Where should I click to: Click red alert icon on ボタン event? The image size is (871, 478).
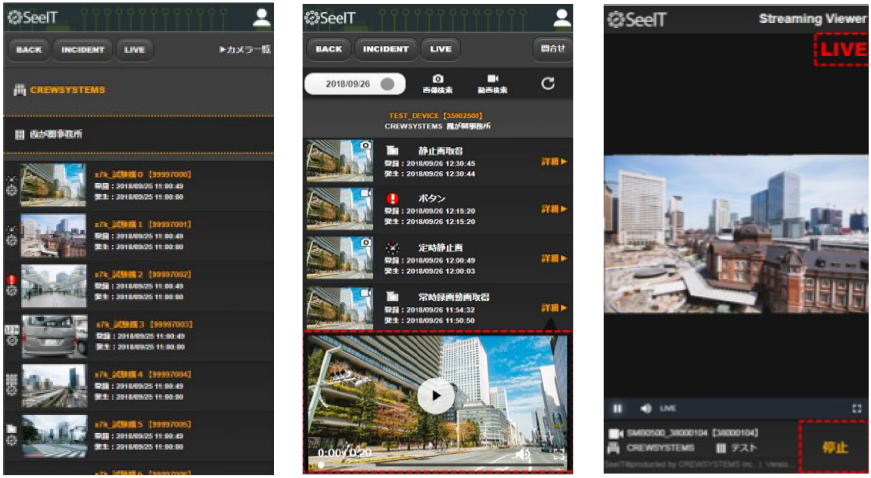[x=392, y=198]
